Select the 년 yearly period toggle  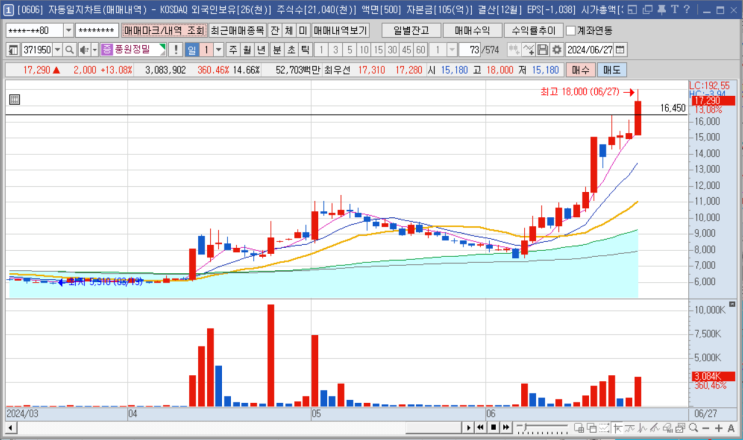click(x=261, y=50)
